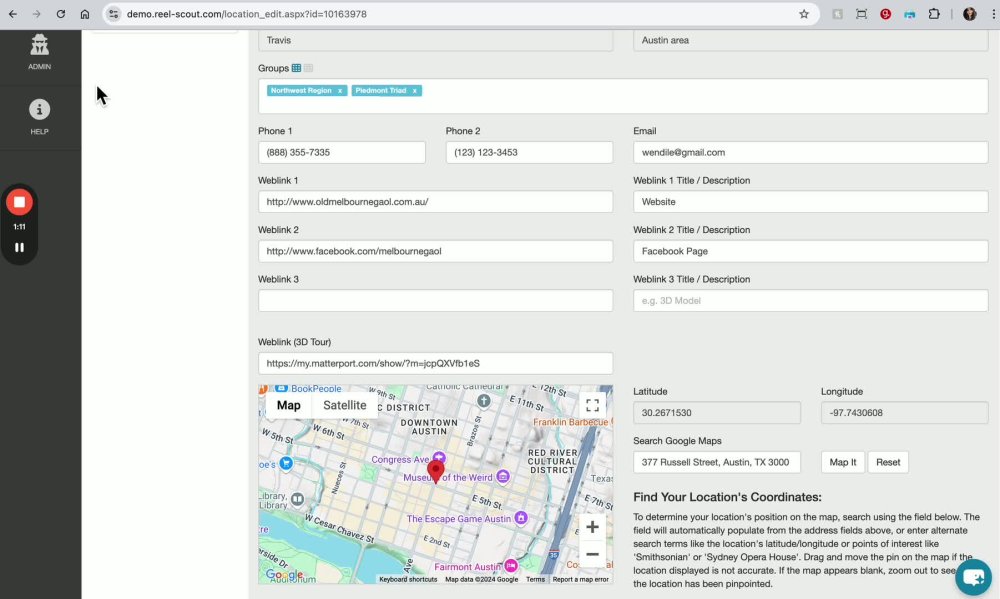Select the Map view tab
Screen dimensions: 1000x599
click(288, 405)
